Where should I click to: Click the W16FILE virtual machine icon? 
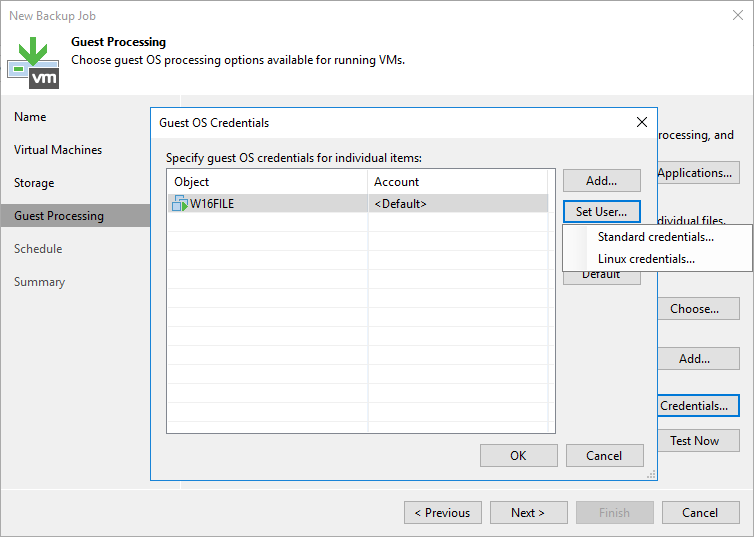pos(180,204)
